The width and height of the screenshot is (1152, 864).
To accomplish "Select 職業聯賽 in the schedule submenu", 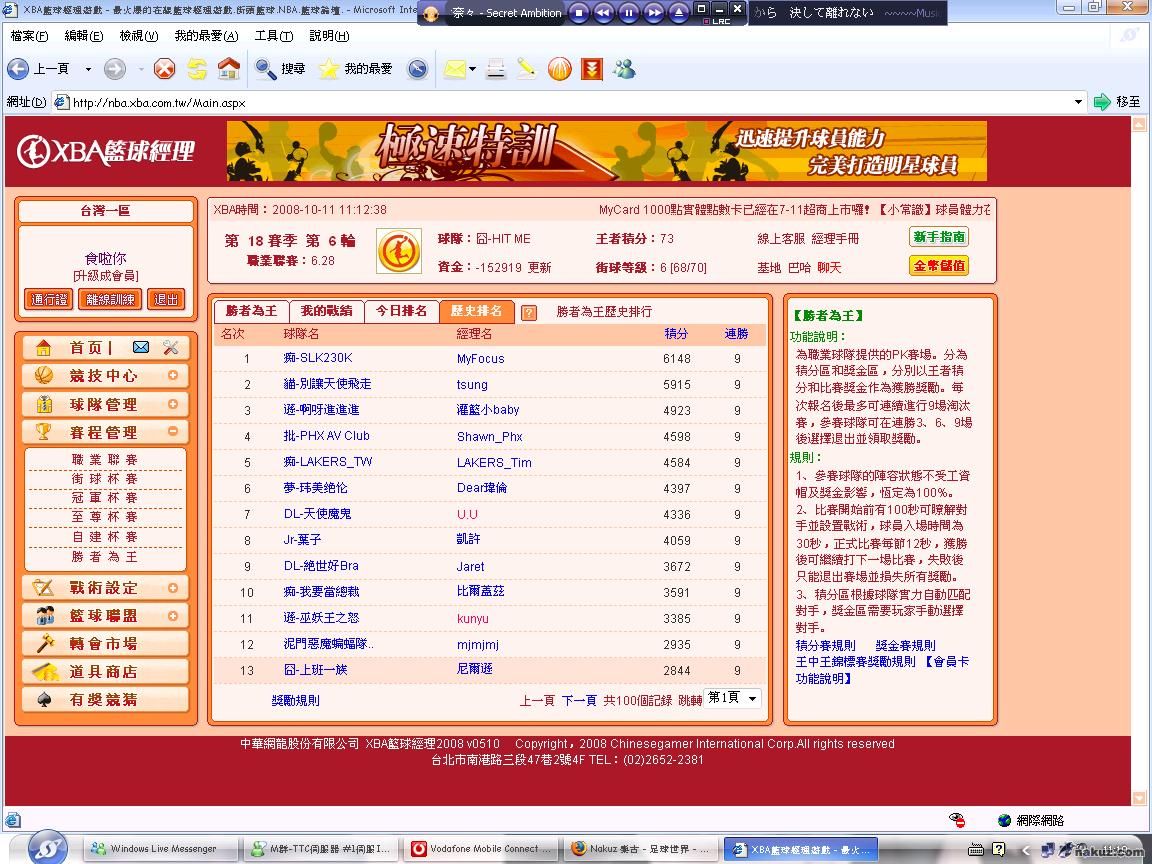I will [x=105, y=460].
